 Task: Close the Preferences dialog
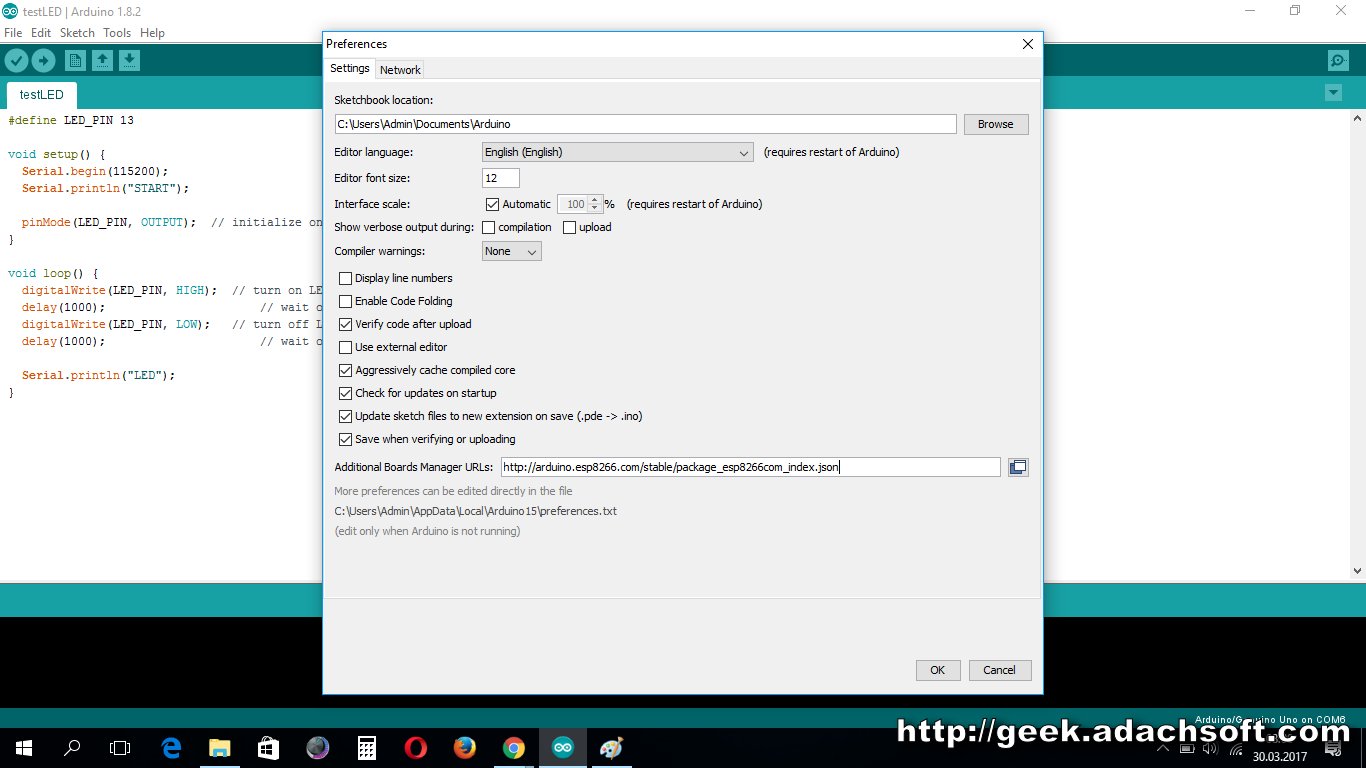(1027, 44)
